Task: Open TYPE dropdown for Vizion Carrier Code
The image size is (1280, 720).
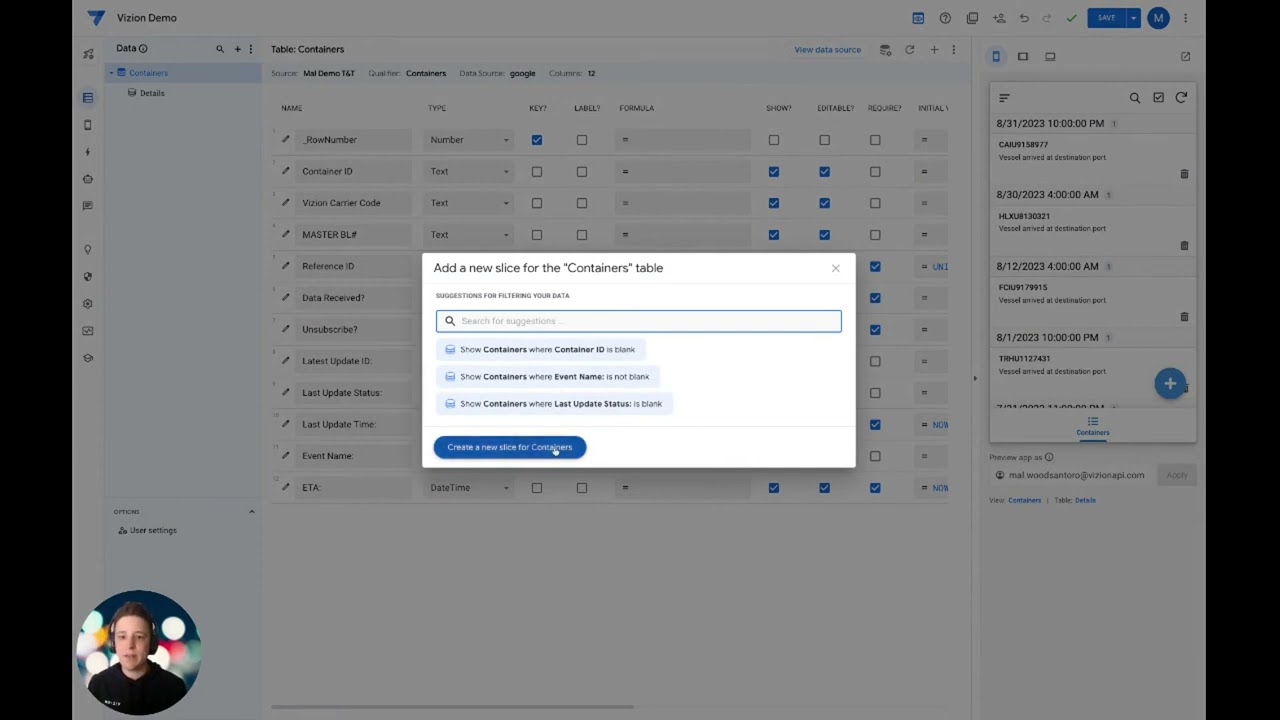Action: pos(469,203)
